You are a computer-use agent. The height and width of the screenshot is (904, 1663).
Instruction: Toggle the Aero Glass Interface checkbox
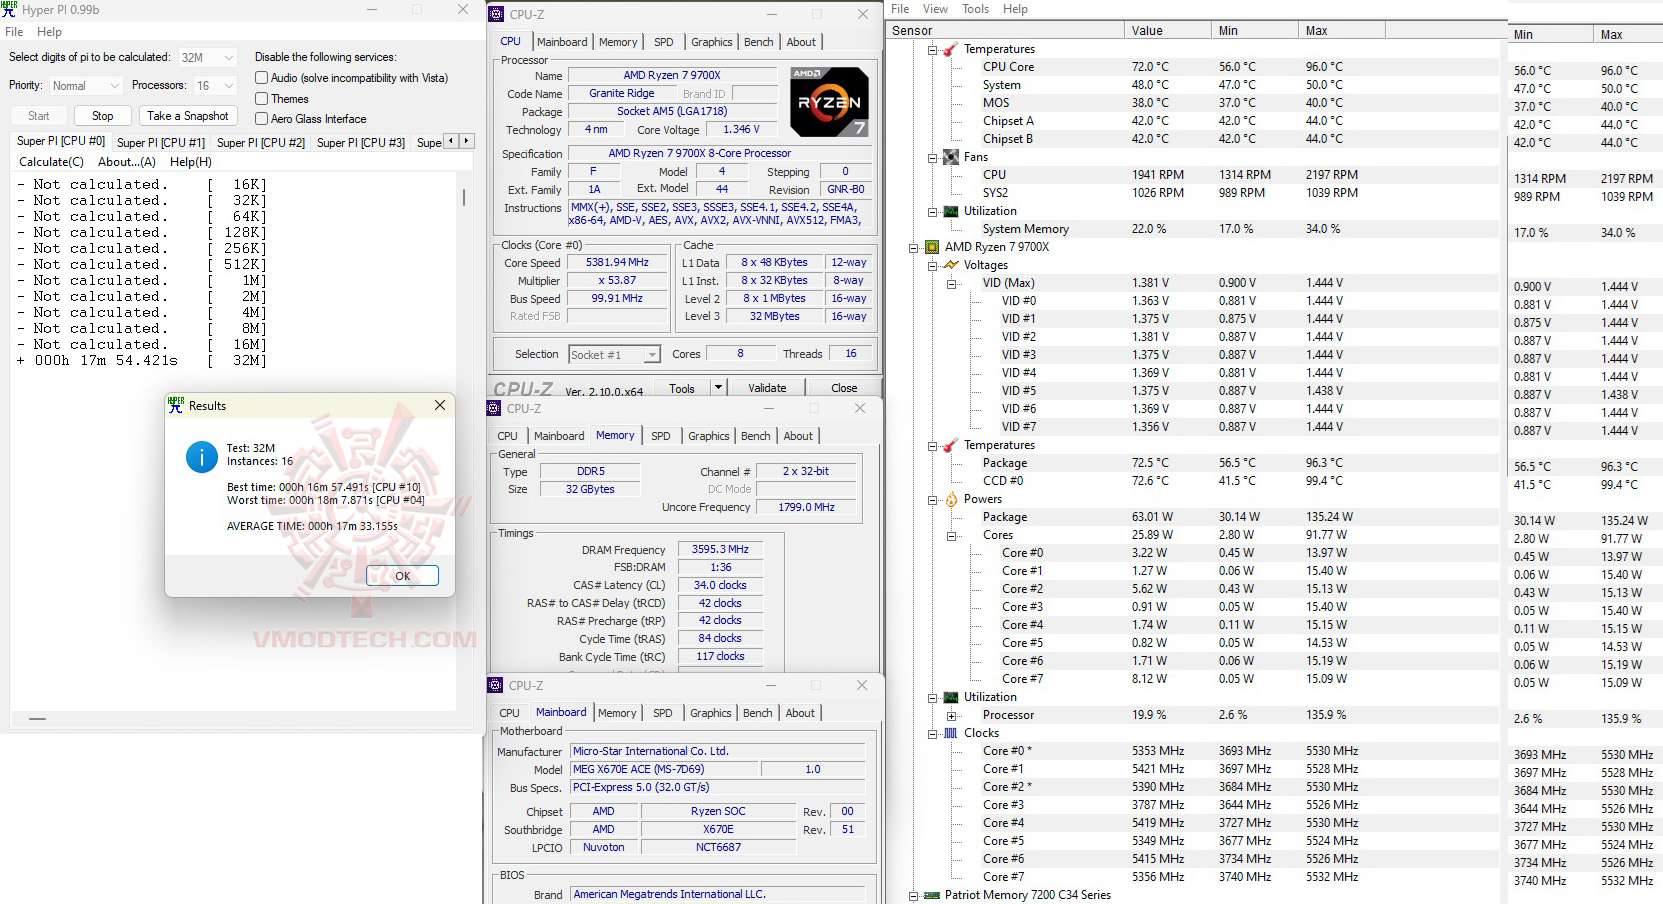click(261, 119)
